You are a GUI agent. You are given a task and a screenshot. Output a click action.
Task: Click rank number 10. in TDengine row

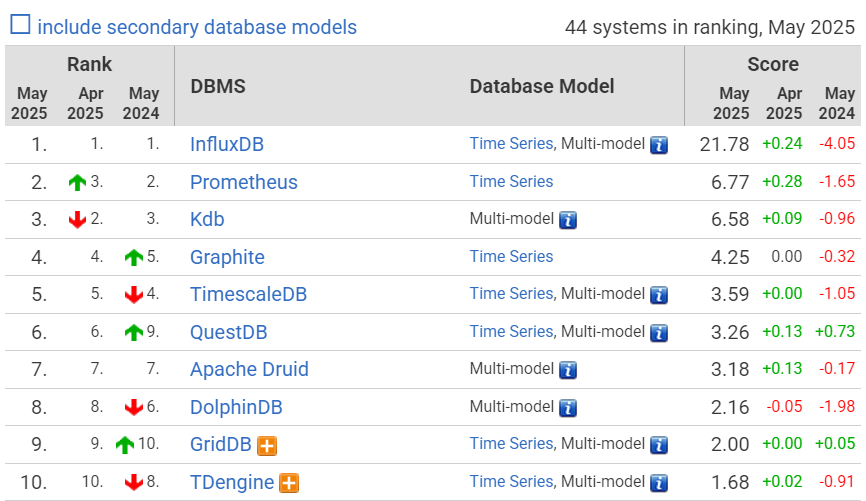coord(34,483)
